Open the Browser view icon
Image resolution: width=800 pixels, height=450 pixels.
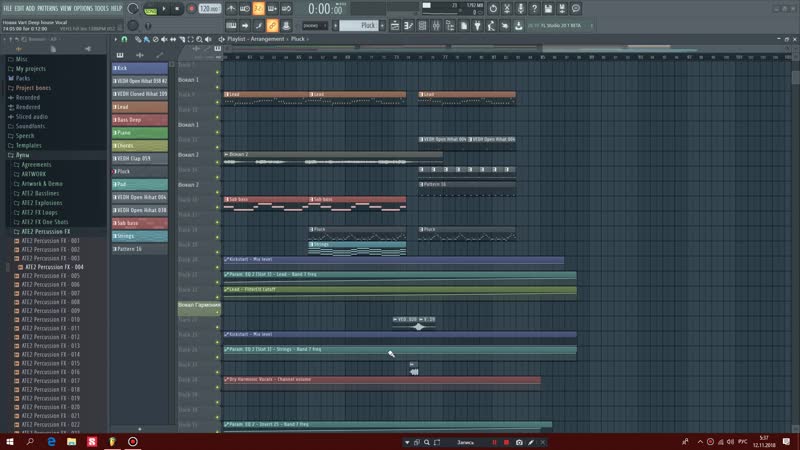click(x=450, y=26)
